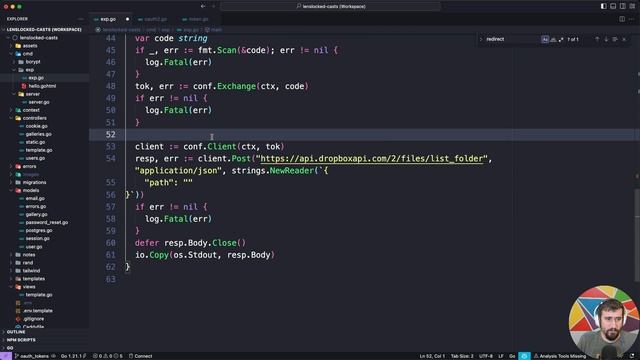The image size is (640, 360).
Task: Open hello.gohtml file
Action: tap(44, 86)
